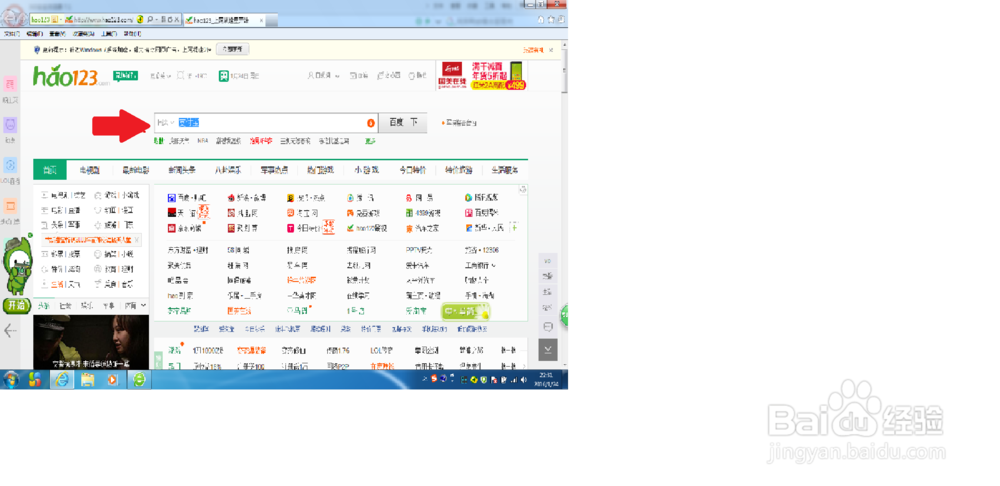1000x486 pixels.
Task: Click the hao123 logo
Action: pyautogui.click(x=71, y=77)
